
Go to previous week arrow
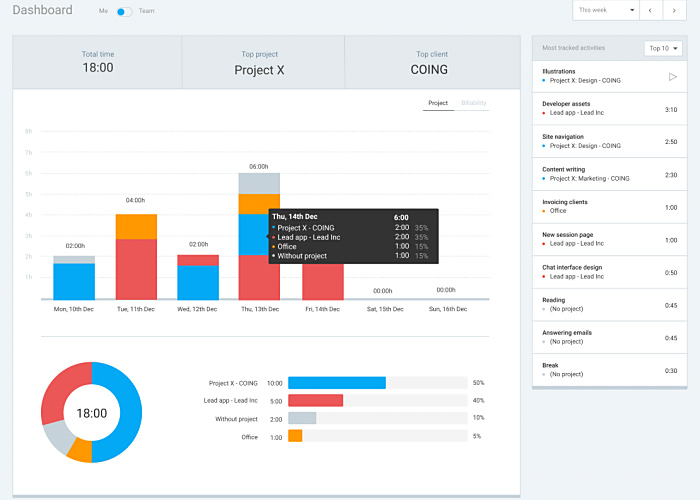pos(650,10)
